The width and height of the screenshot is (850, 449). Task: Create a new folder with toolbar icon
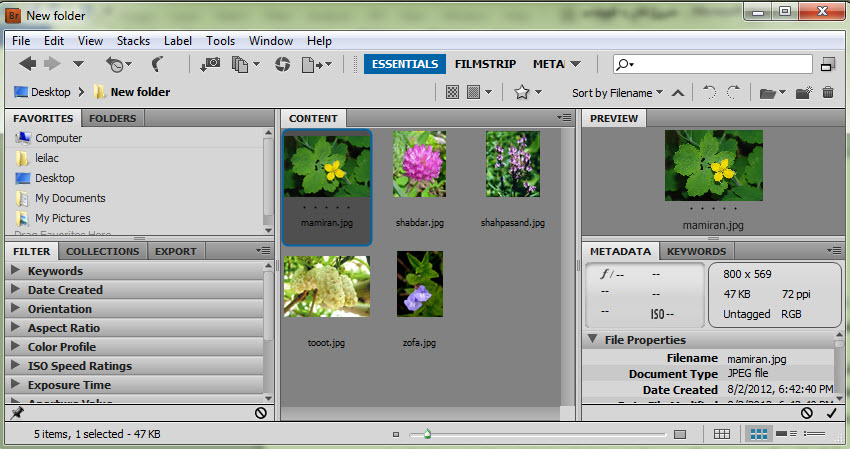pyautogui.click(x=802, y=93)
